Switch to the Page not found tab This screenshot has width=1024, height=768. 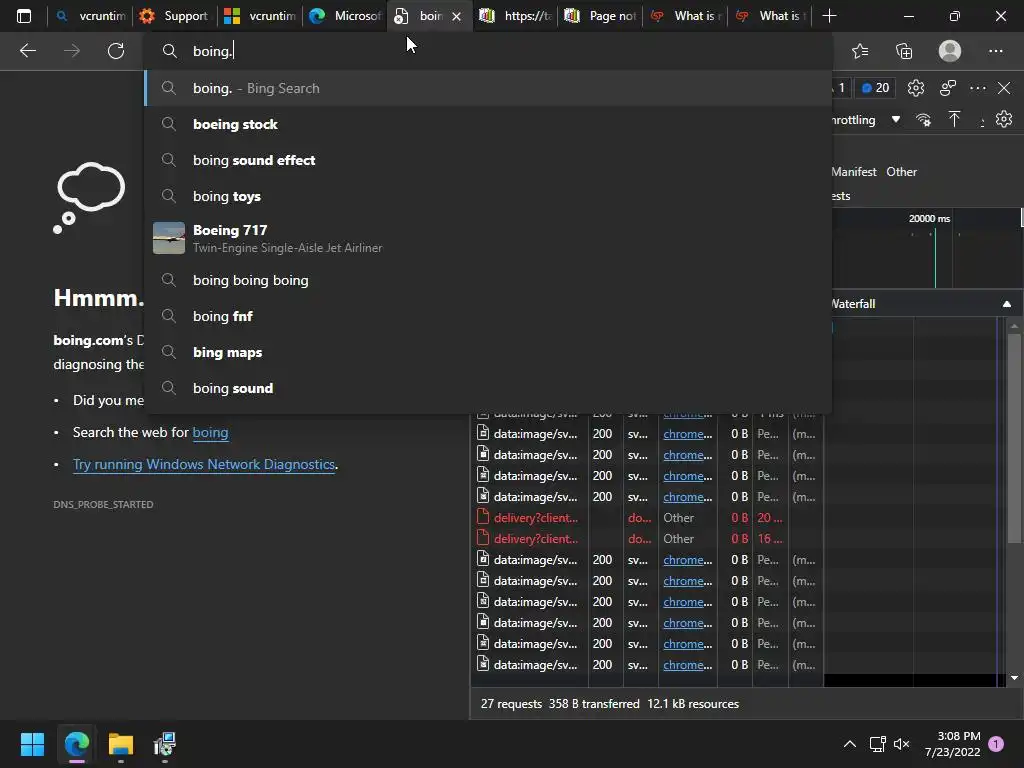[601, 16]
